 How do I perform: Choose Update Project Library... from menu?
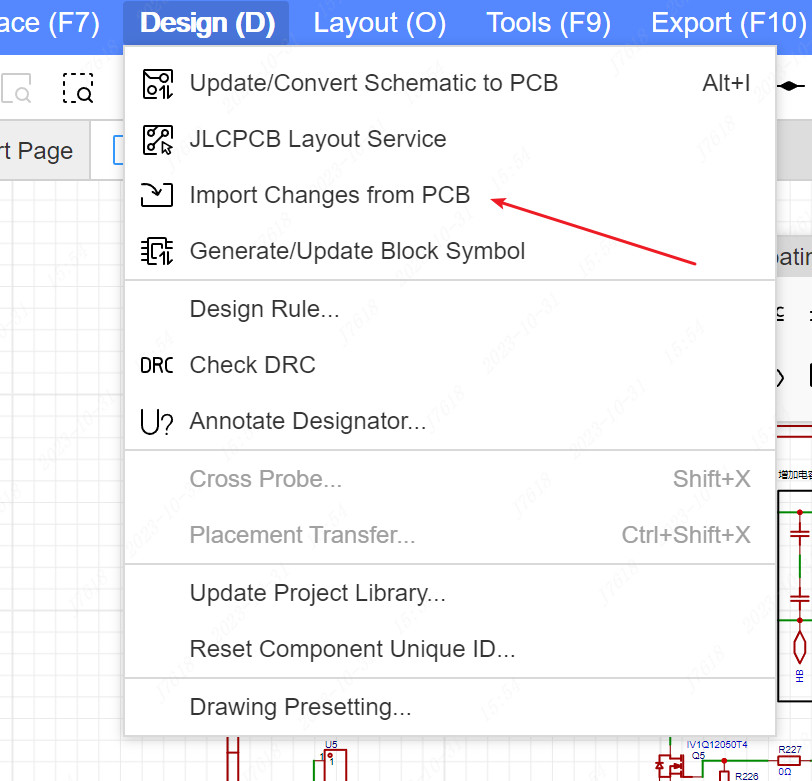(317, 593)
